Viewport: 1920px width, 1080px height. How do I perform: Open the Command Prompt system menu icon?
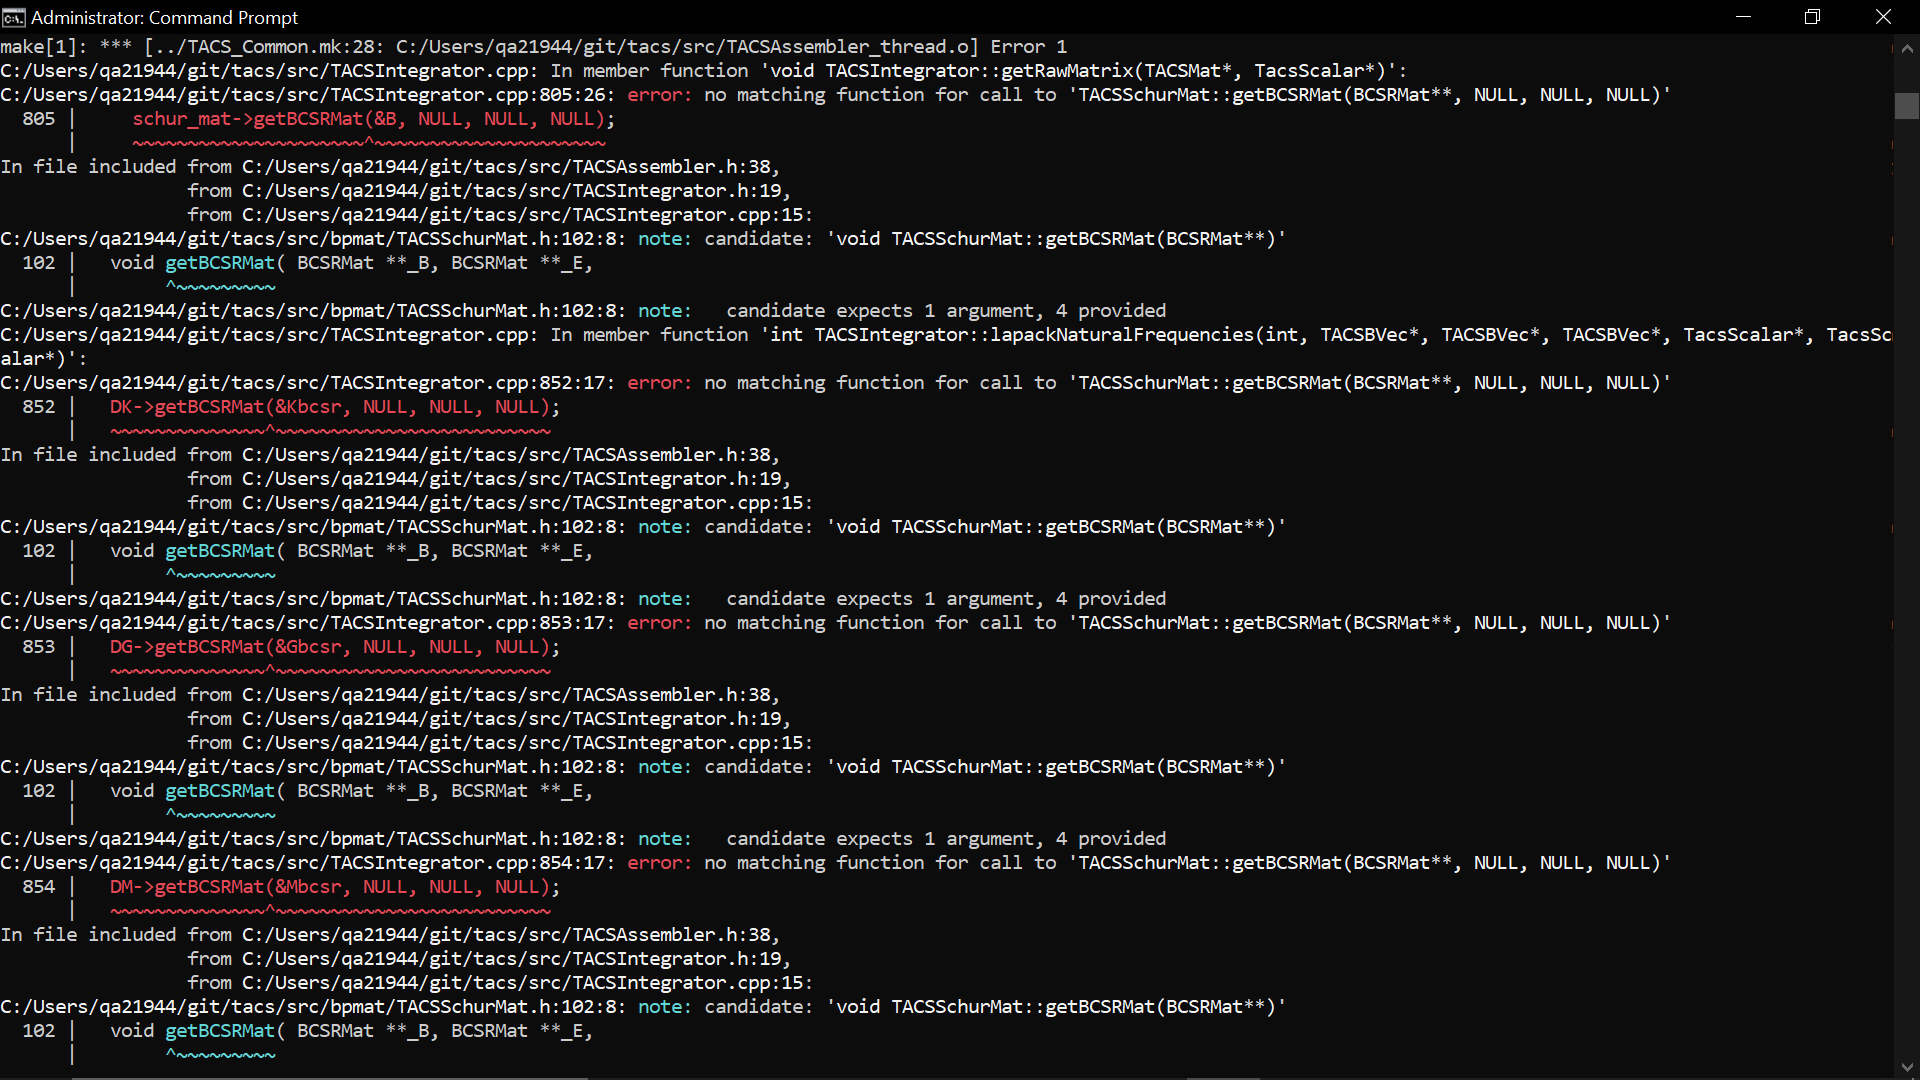(13, 17)
